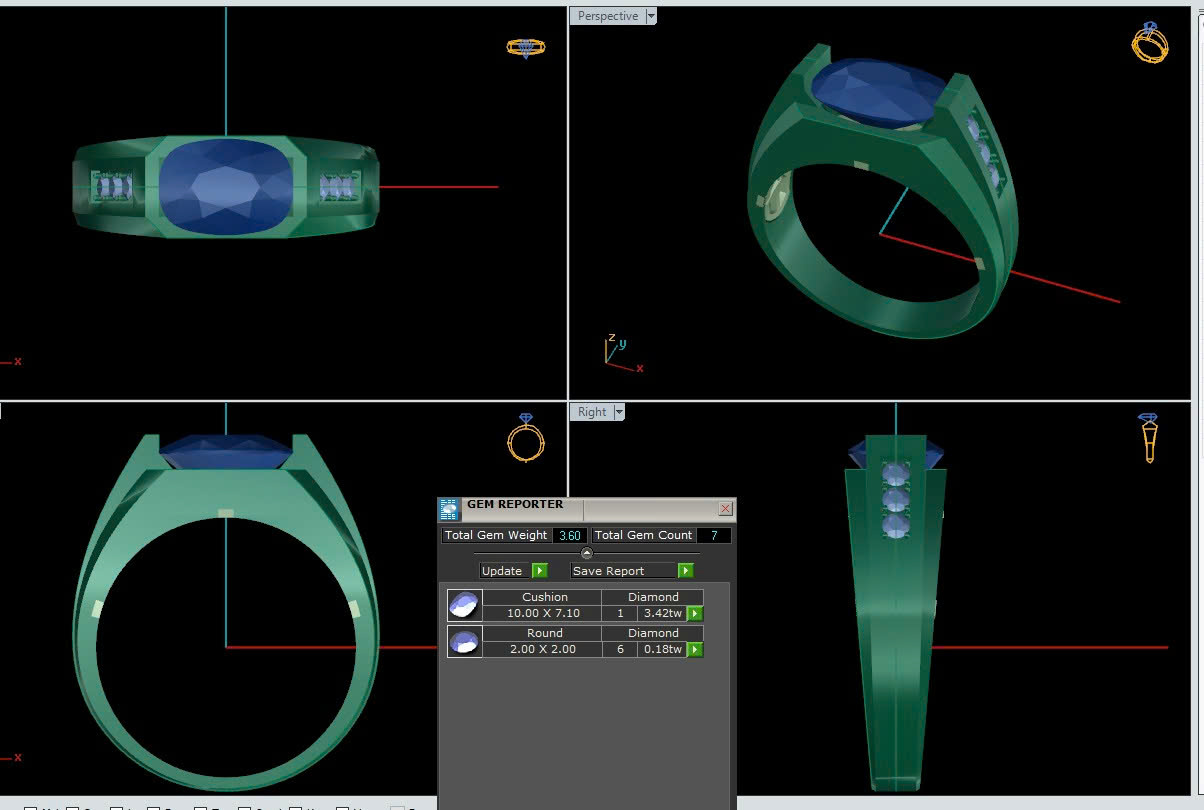This screenshot has height=810, width=1204.
Task: Open the Perspective viewport dropdown arrow
Action: point(651,16)
